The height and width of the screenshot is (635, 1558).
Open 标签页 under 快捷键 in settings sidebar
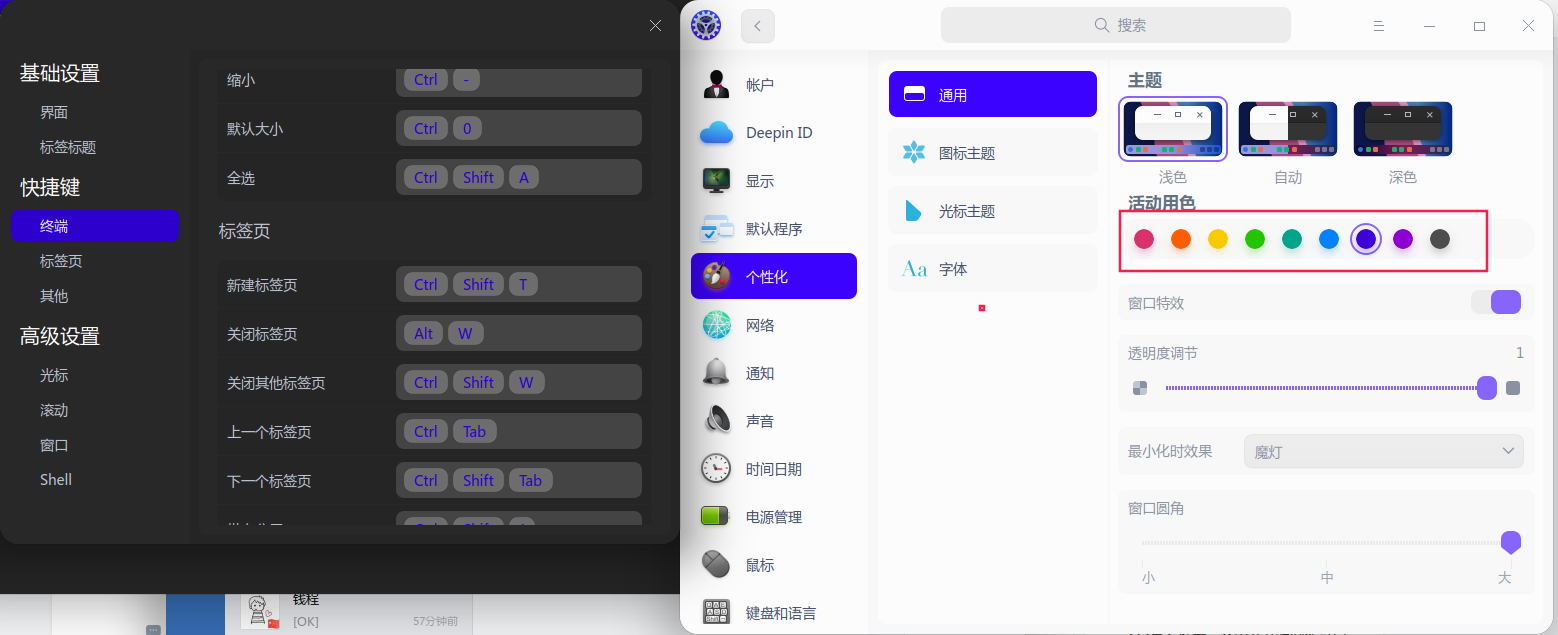(x=61, y=261)
